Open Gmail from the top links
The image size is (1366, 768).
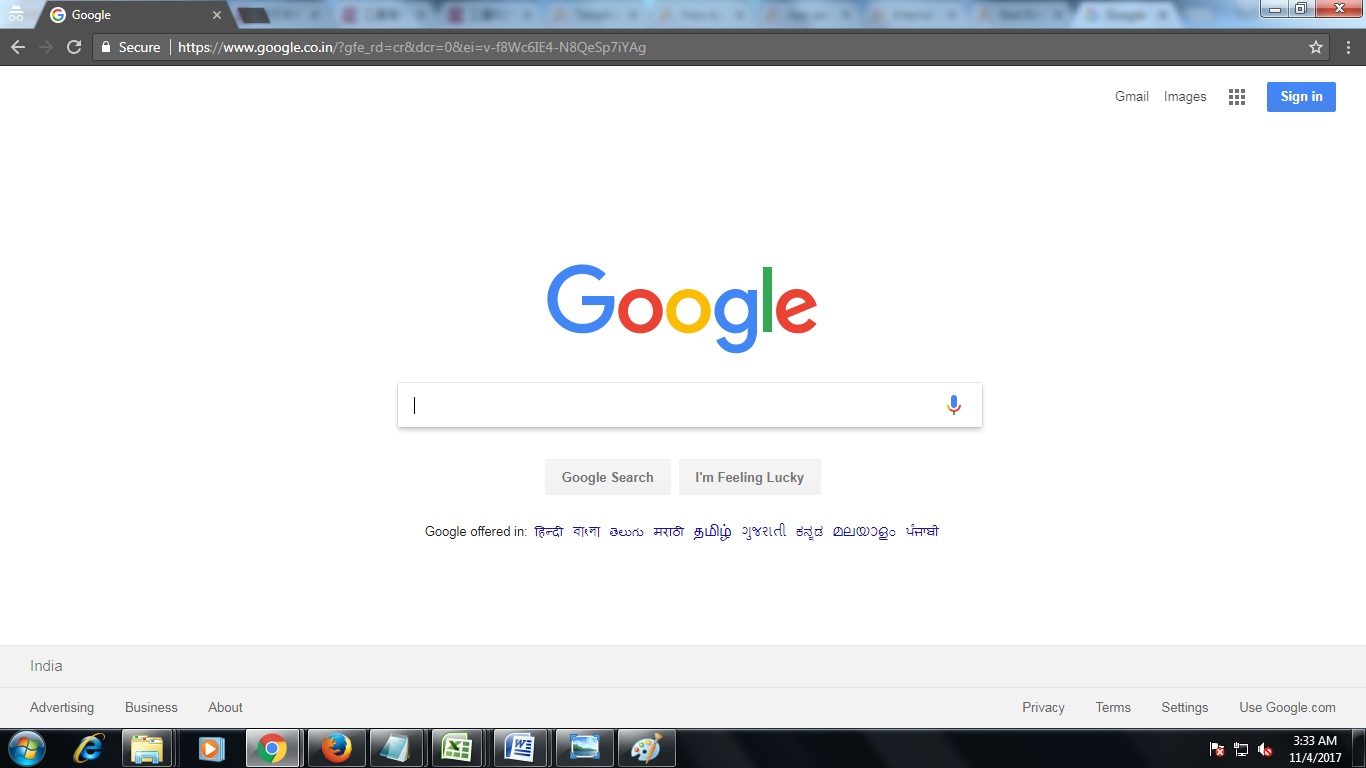tap(1131, 96)
